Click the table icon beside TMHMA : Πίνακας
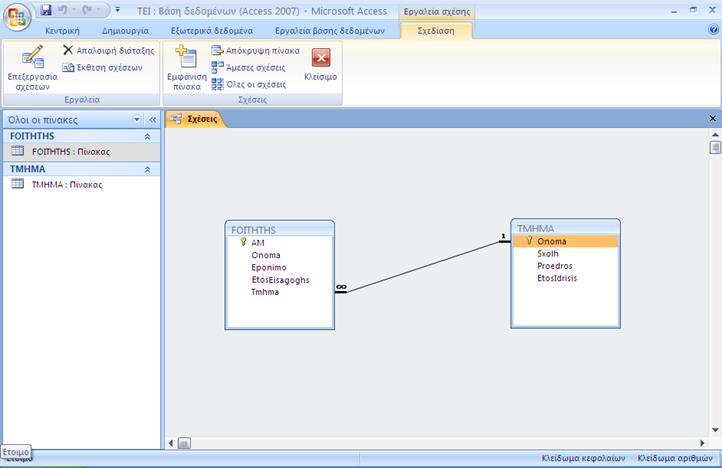Viewport: 722px width, 468px height. pos(17,184)
